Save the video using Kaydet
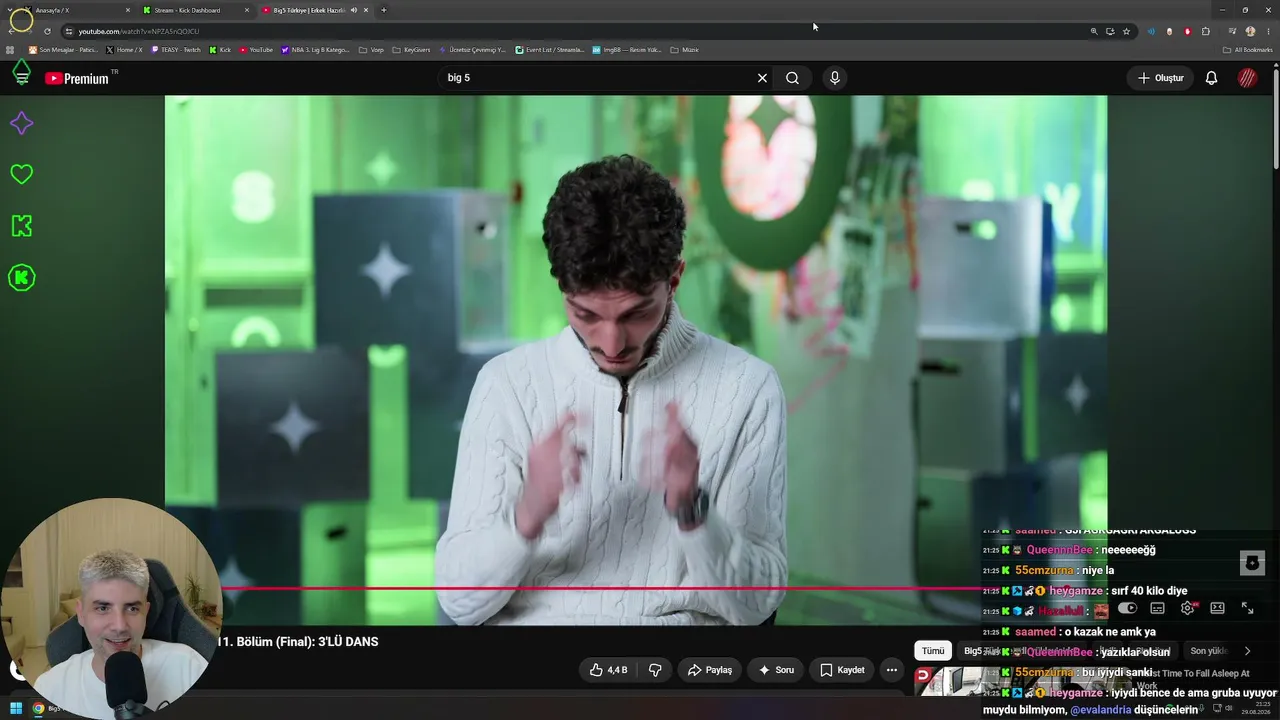The width and height of the screenshot is (1280, 720). click(x=842, y=670)
